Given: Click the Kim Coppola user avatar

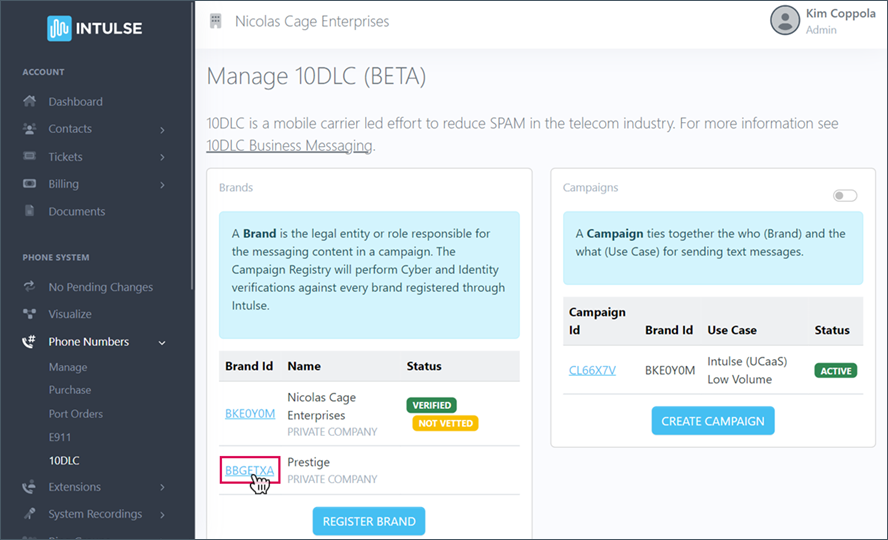Looking at the screenshot, I should pos(785,20).
